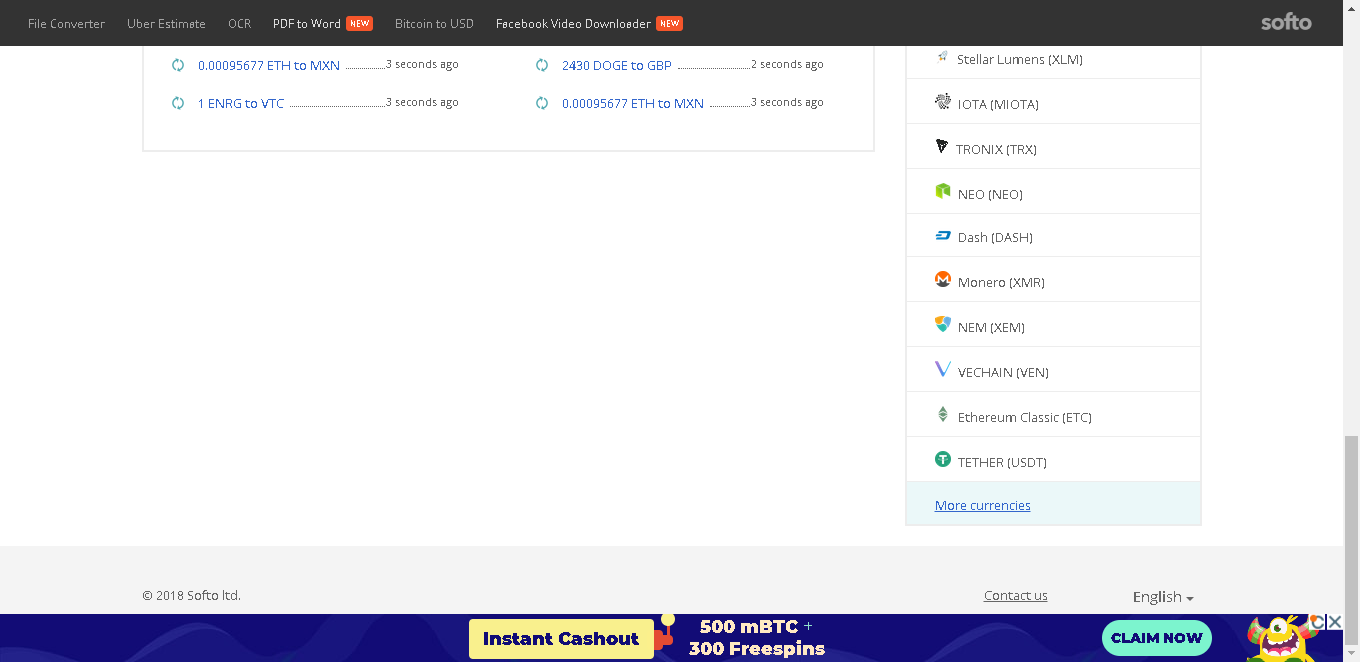Click the green Tether coin icon
1360x662 pixels.
(942, 460)
